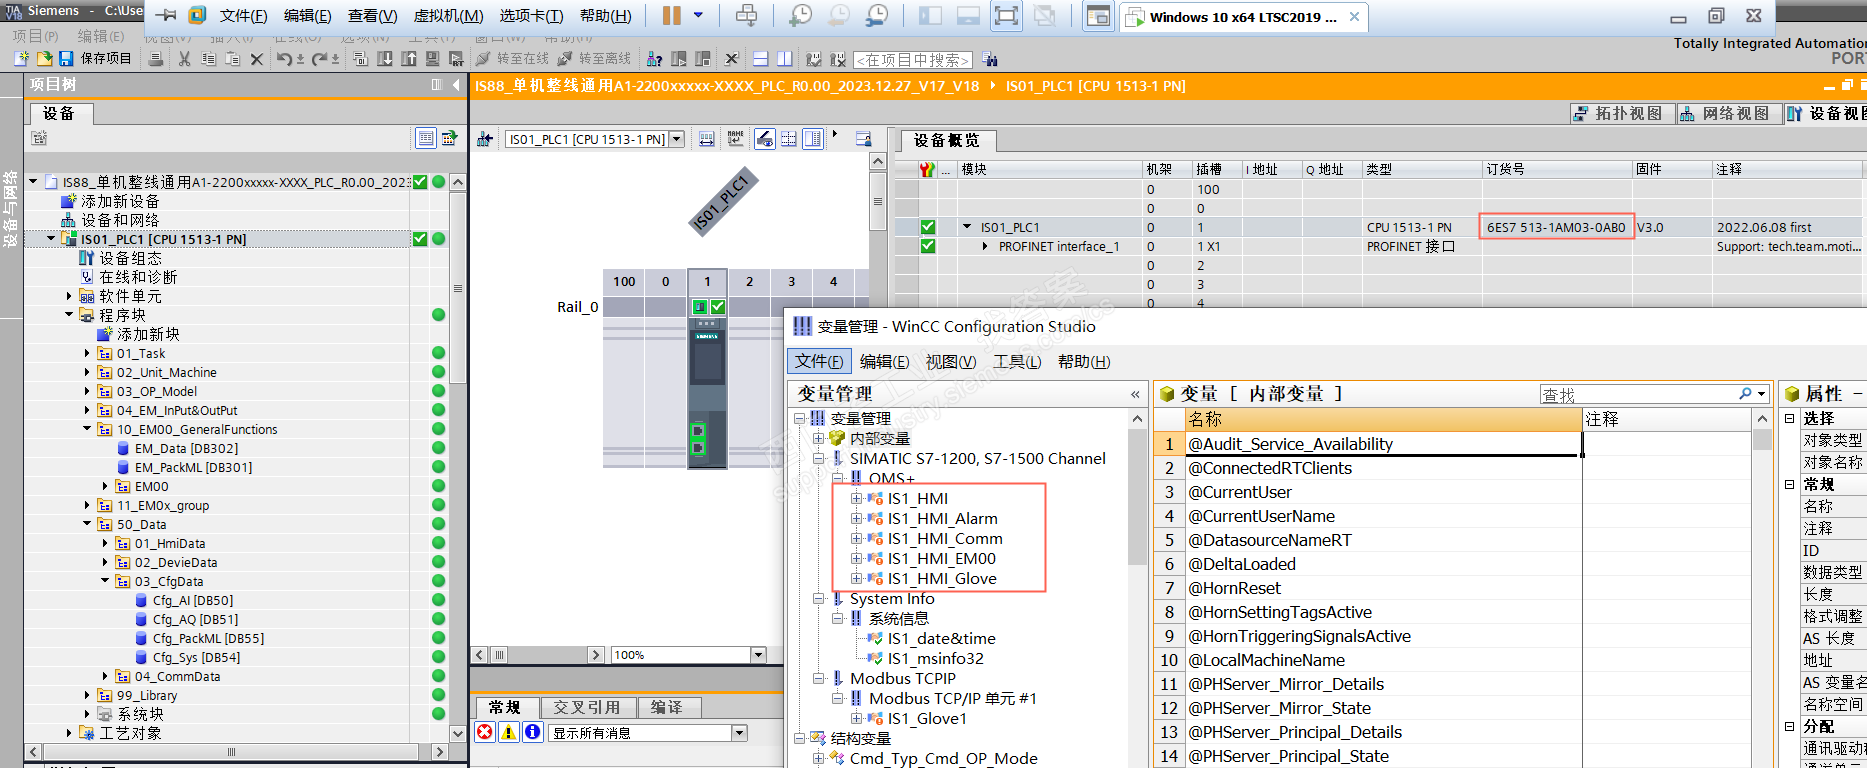Click the 转至离线 go offline button
1867x768 pixels.
(595, 59)
